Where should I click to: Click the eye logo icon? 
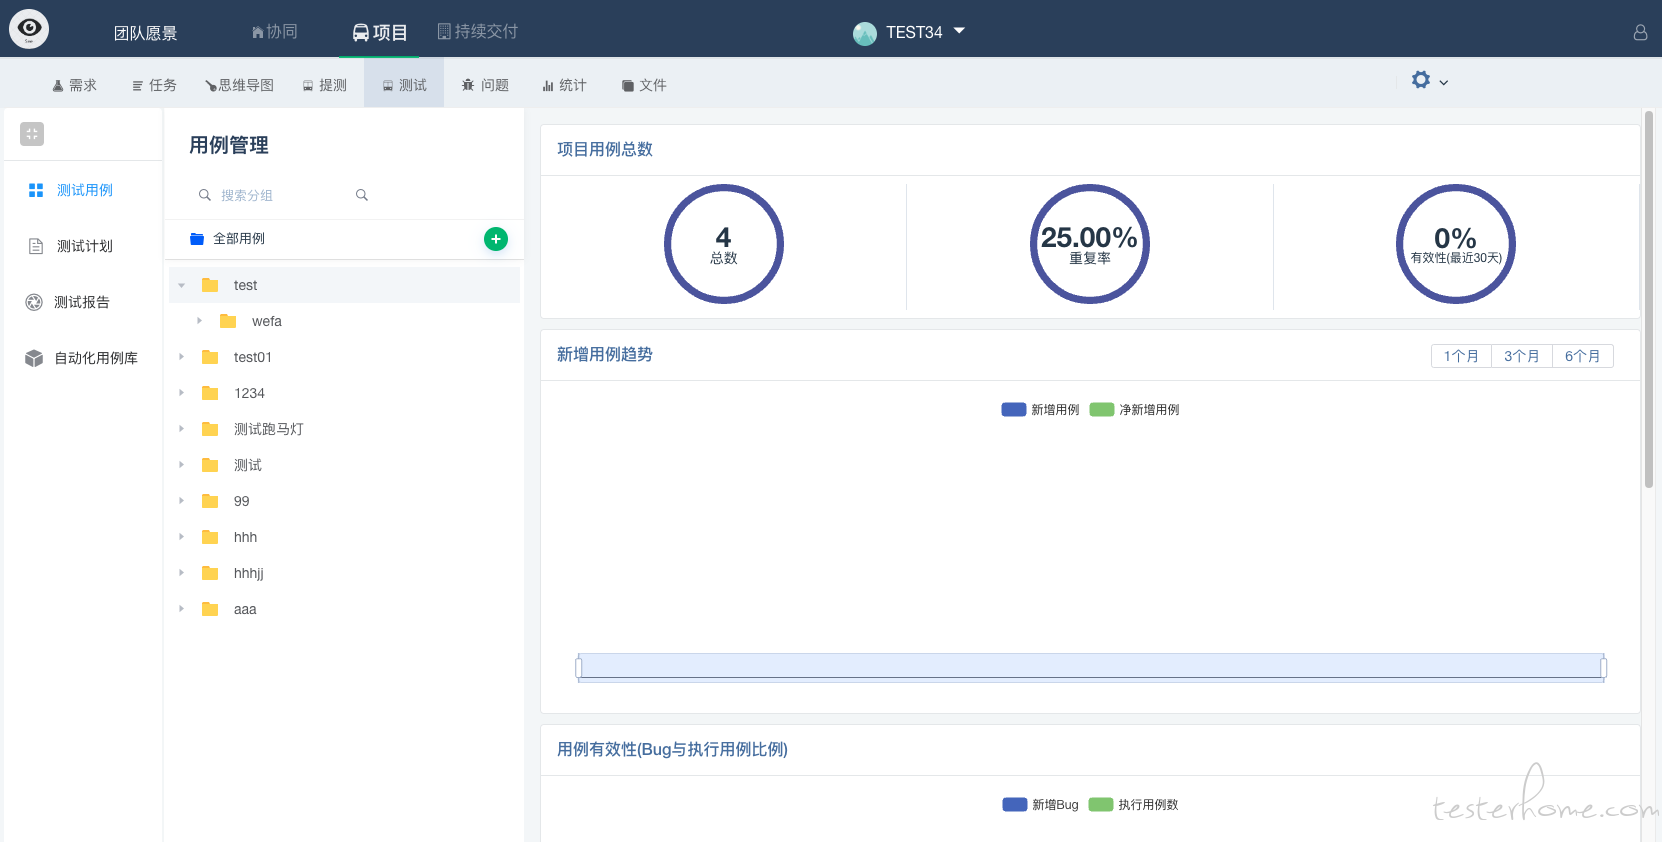point(29,29)
